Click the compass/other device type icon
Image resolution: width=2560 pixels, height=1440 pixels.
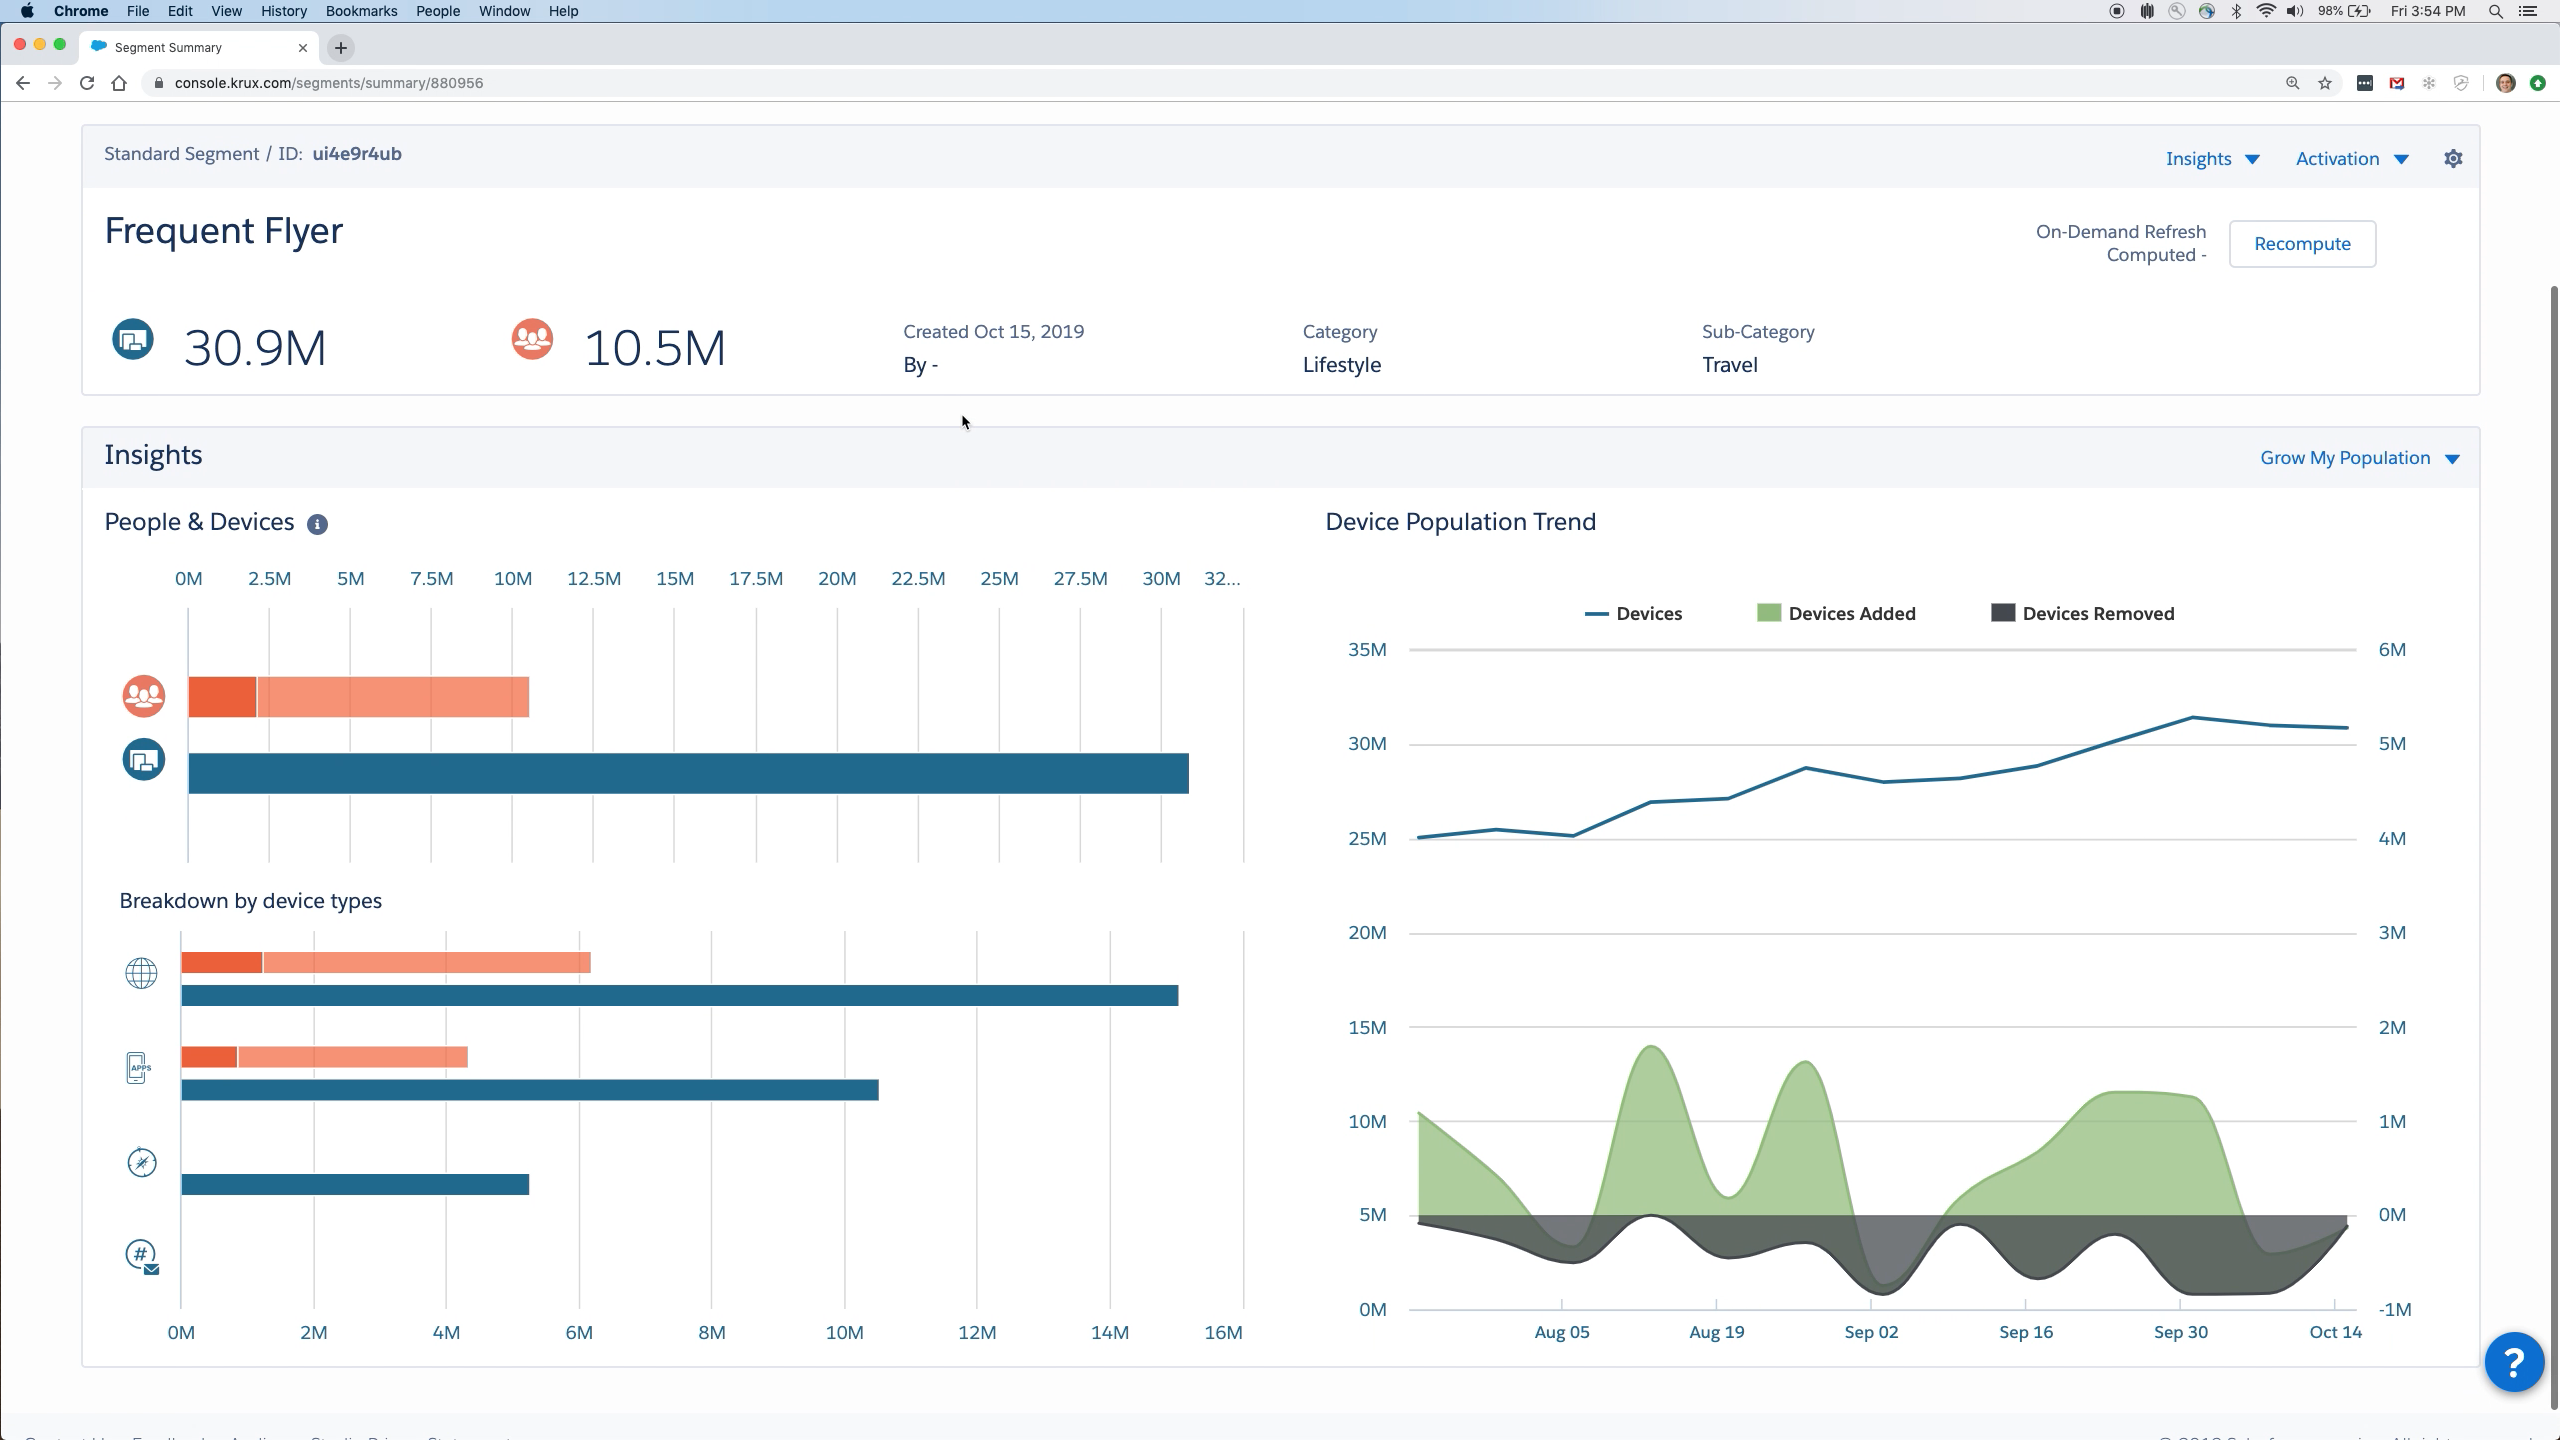coord(139,1162)
